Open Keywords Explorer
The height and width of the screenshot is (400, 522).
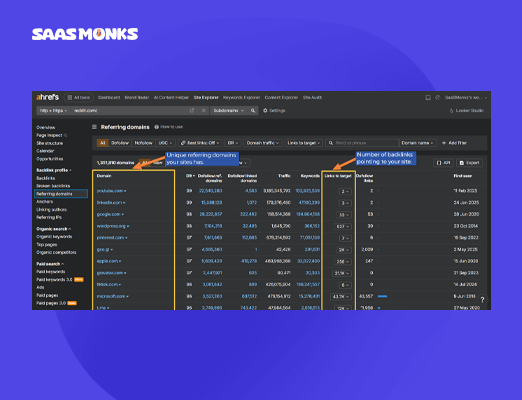(x=241, y=97)
